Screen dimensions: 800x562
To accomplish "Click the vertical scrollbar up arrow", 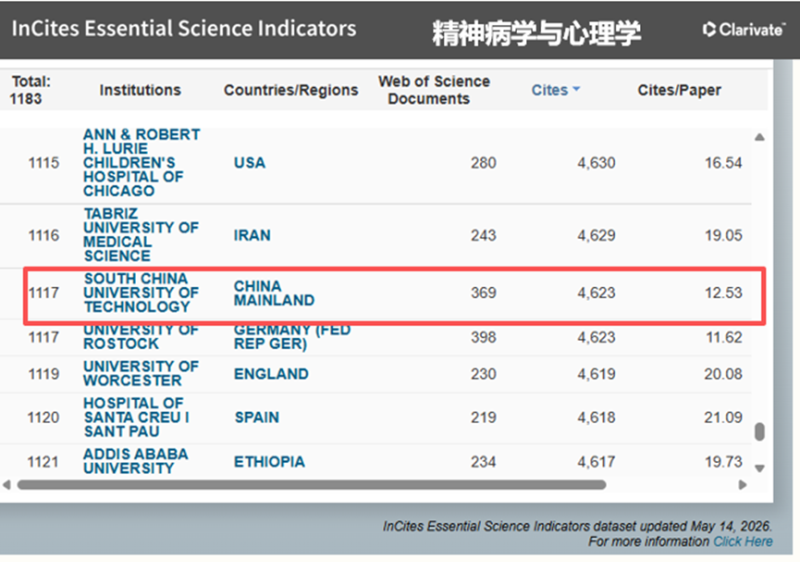I will (x=759, y=137).
